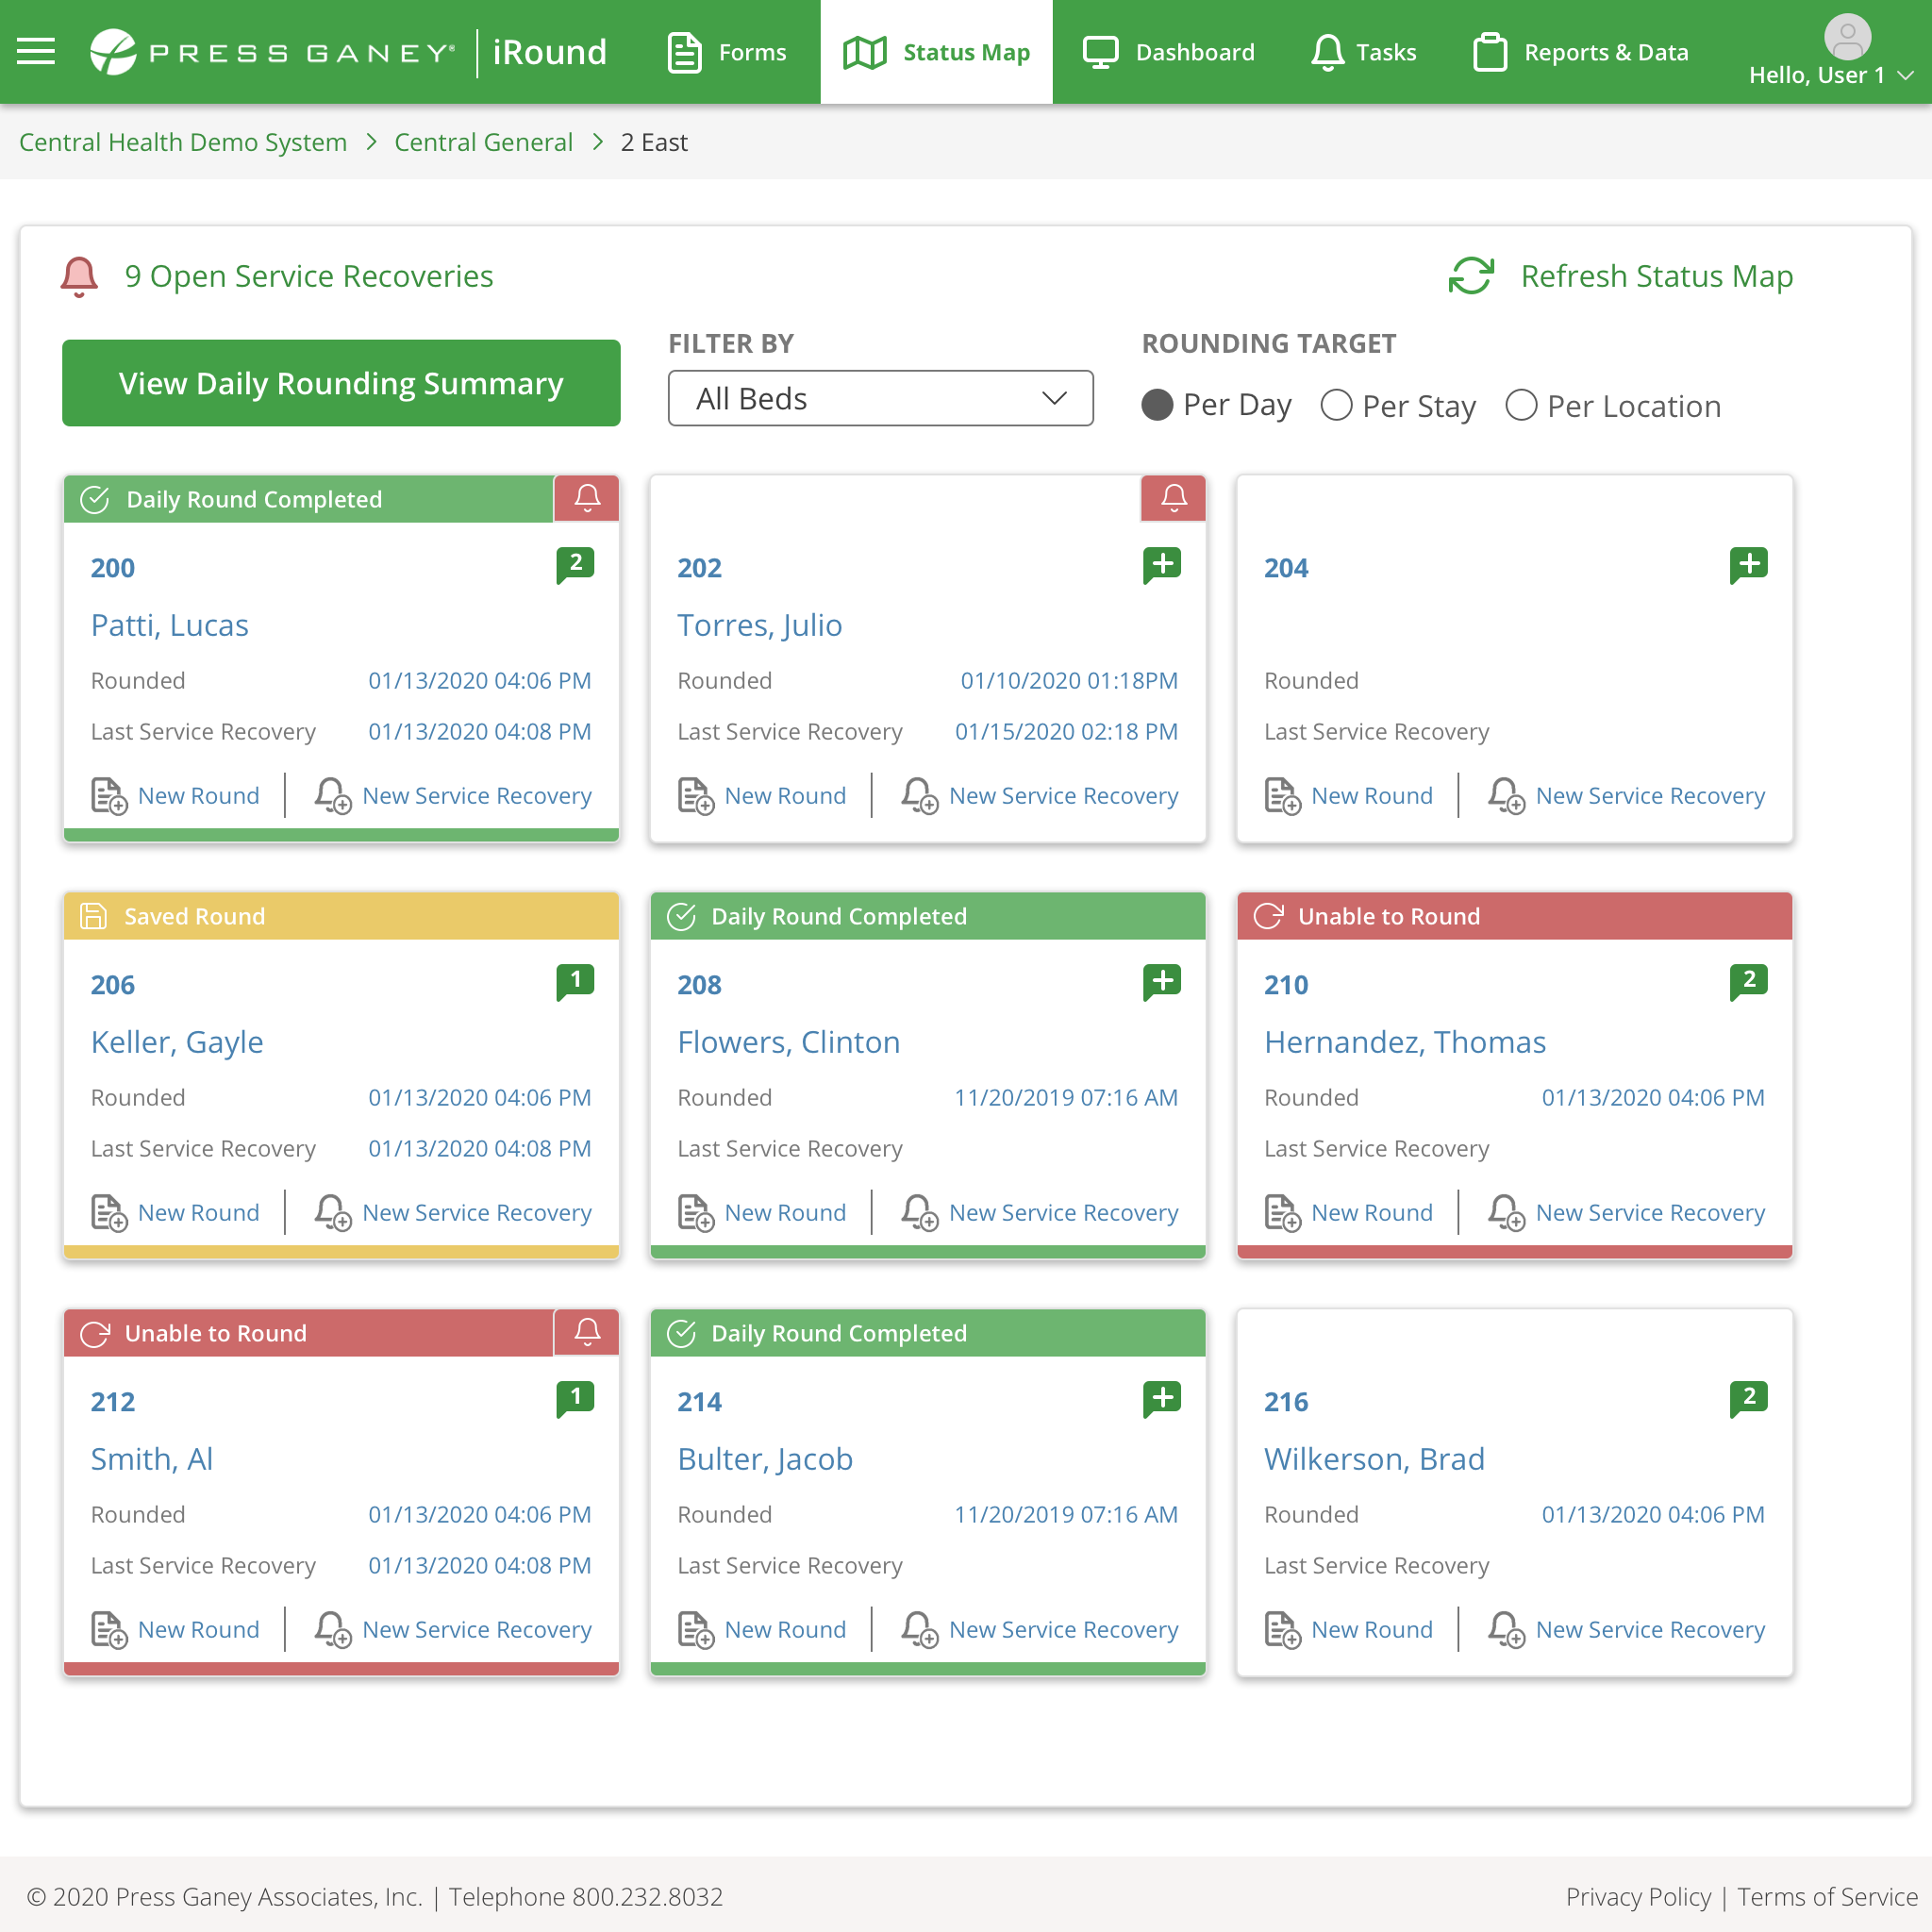Expand the Hello, User 1 menu arrow
Screen dimensions: 1932x1932
pyautogui.click(x=1905, y=75)
